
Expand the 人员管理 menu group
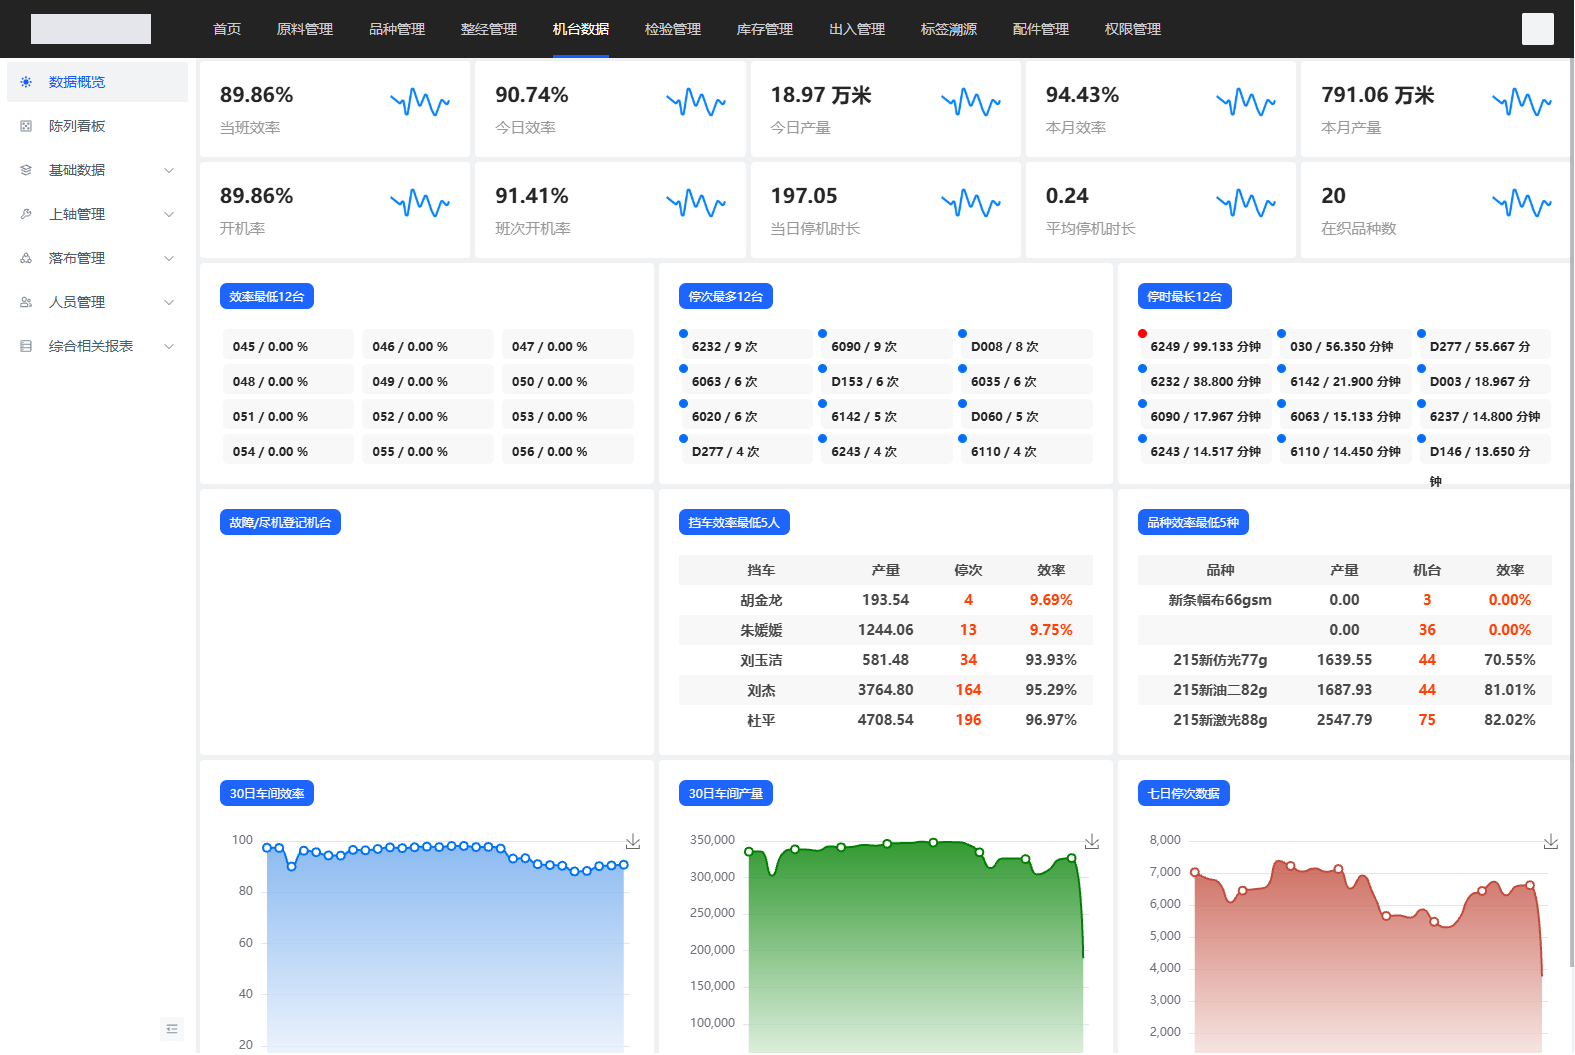[169, 302]
